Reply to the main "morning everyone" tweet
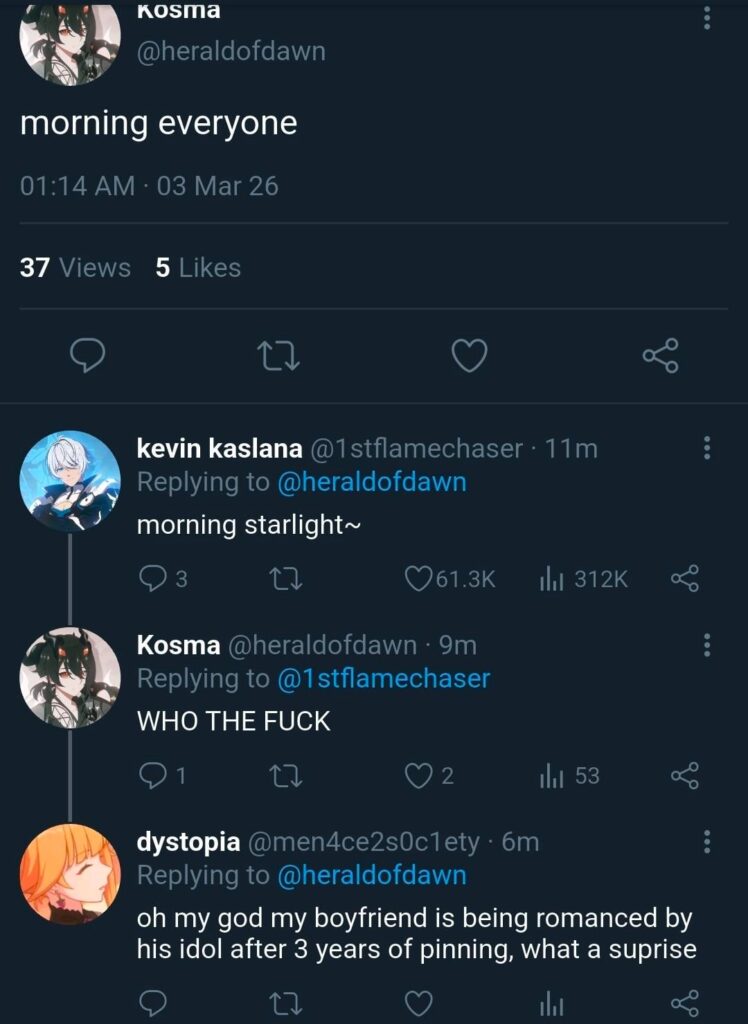The width and height of the screenshot is (748, 1024). [89, 355]
